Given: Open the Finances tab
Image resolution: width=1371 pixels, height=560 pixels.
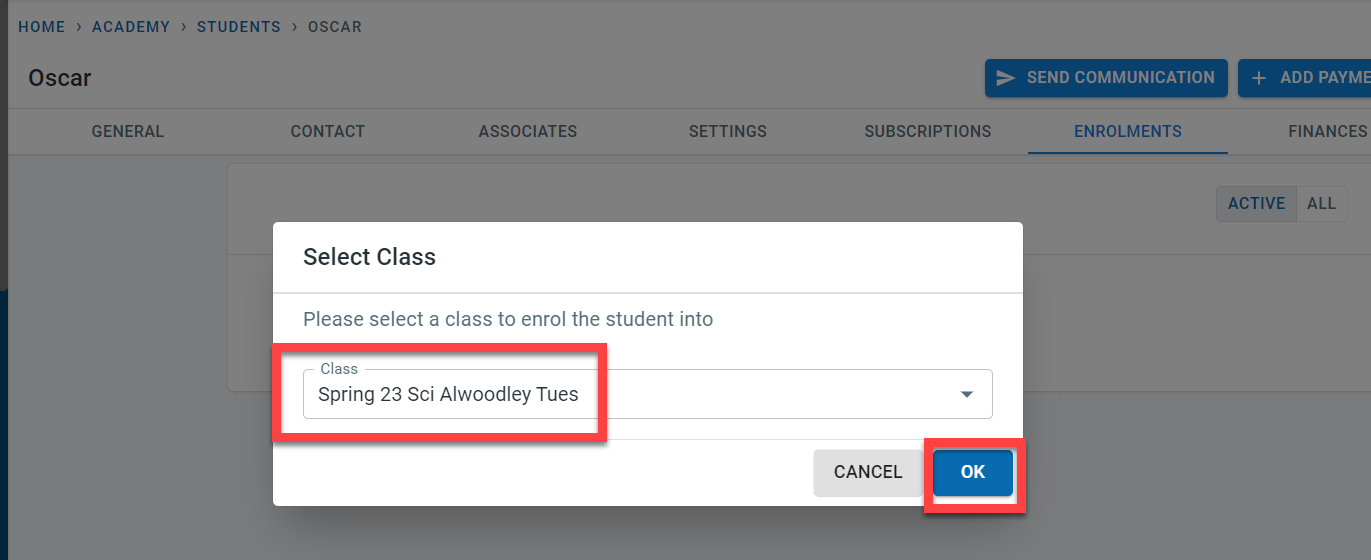Looking at the screenshot, I should coord(1327,131).
